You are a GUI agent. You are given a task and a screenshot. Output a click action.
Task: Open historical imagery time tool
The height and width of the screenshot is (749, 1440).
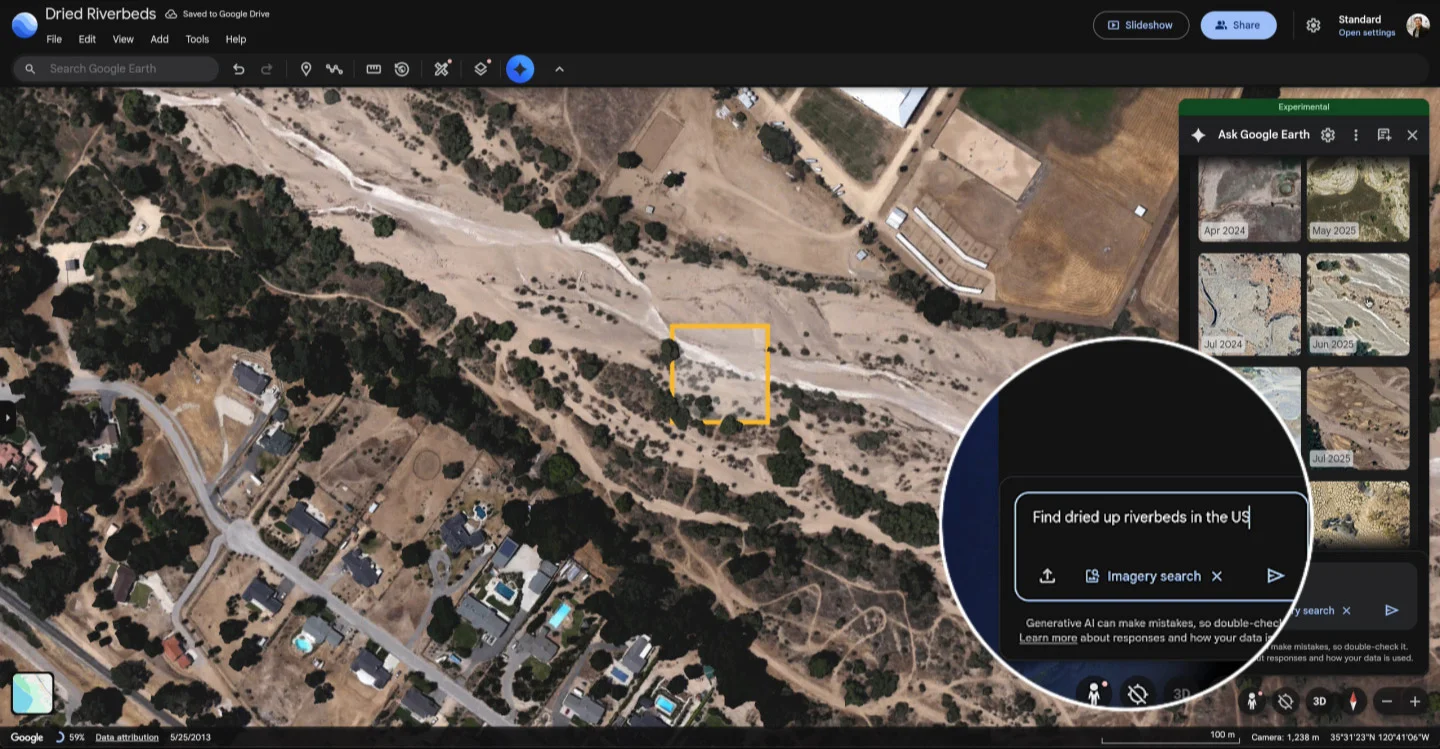[x=401, y=68]
